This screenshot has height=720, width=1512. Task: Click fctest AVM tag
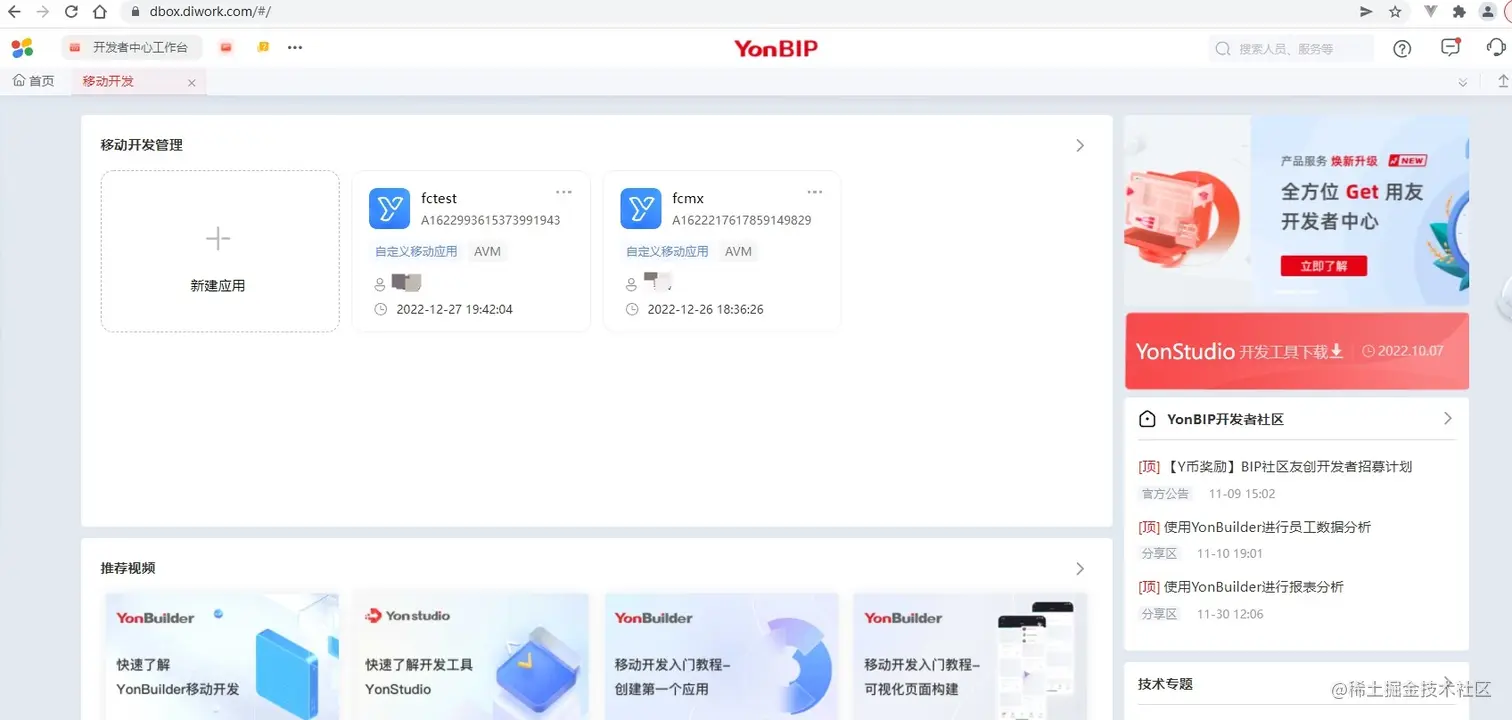click(487, 251)
